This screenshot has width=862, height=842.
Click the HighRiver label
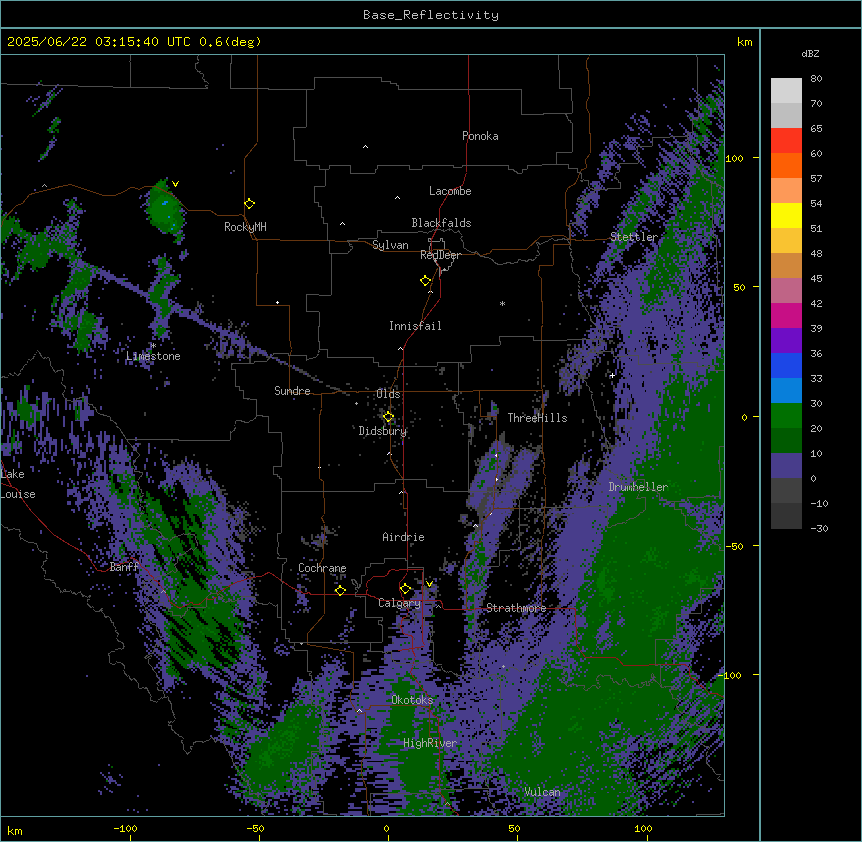tap(430, 743)
